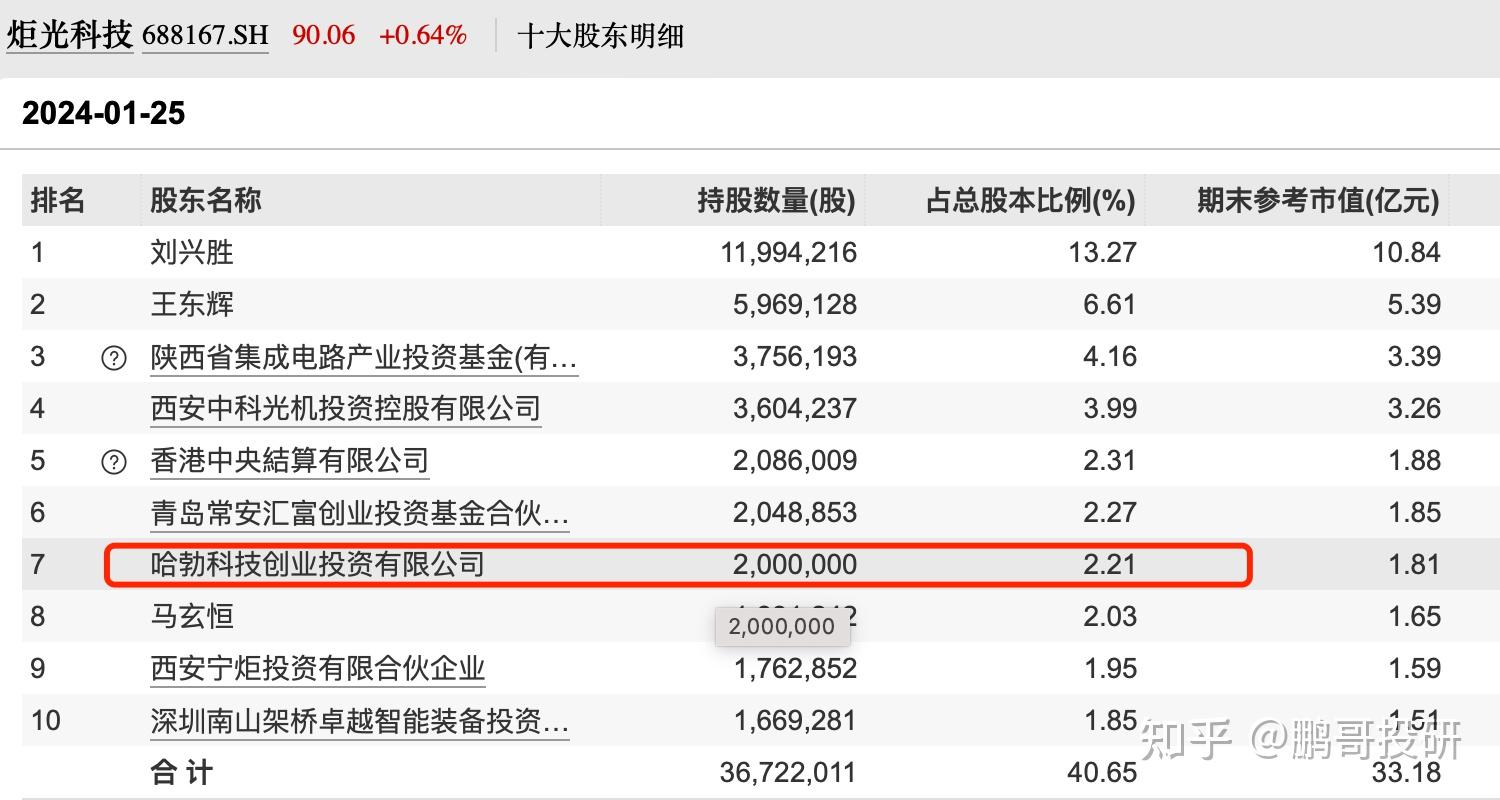
Task: Open shareholder link 西安中科光机投资控股有限公司
Action: pyautogui.click(x=345, y=408)
